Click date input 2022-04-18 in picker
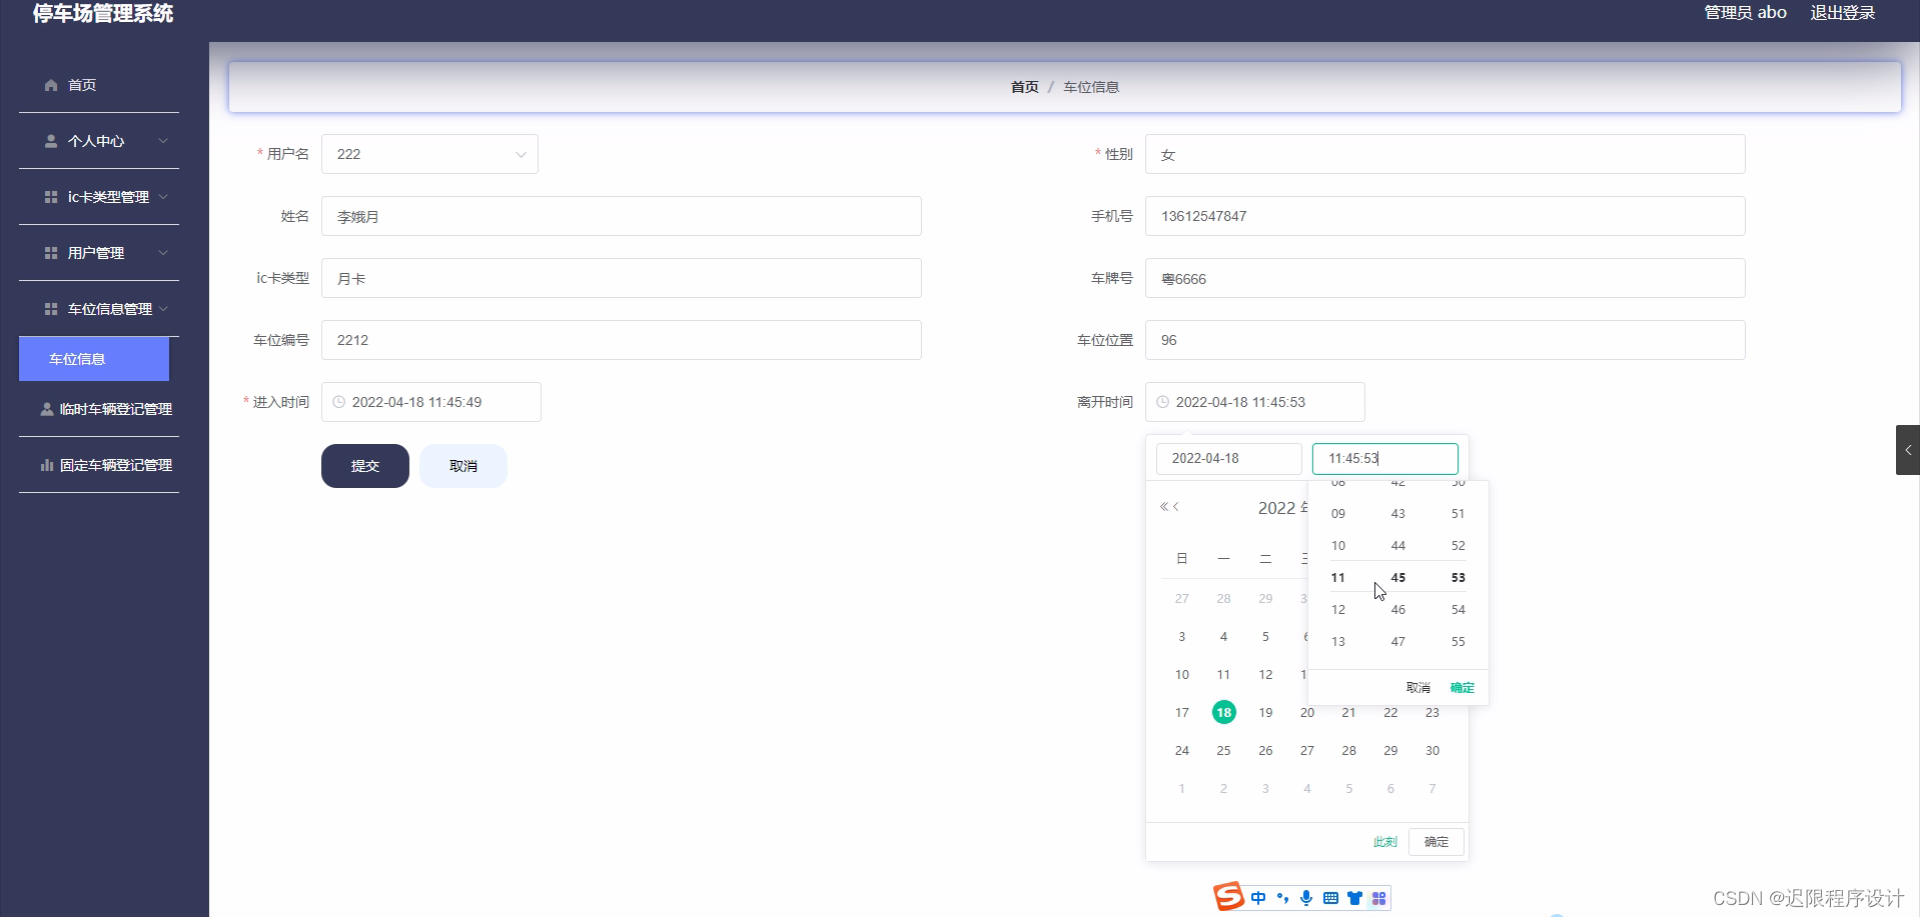1920x917 pixels. pyautogui.click(x=1229, y=458)
